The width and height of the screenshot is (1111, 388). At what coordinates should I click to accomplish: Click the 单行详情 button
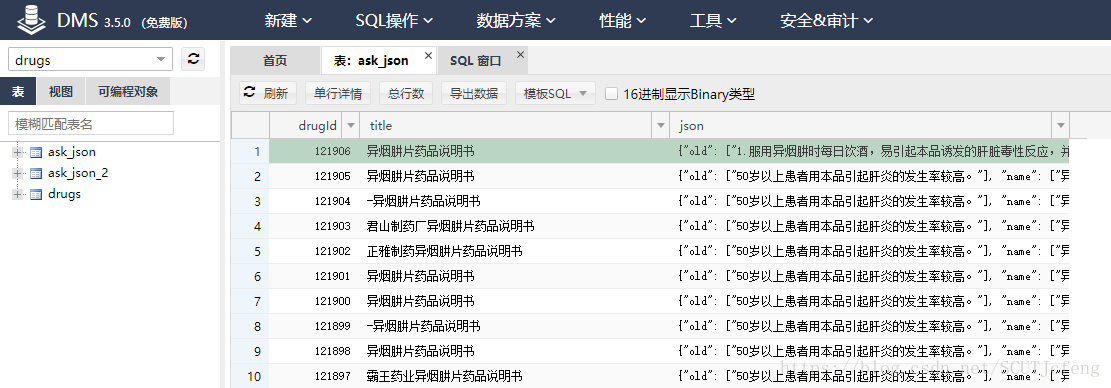337,93
